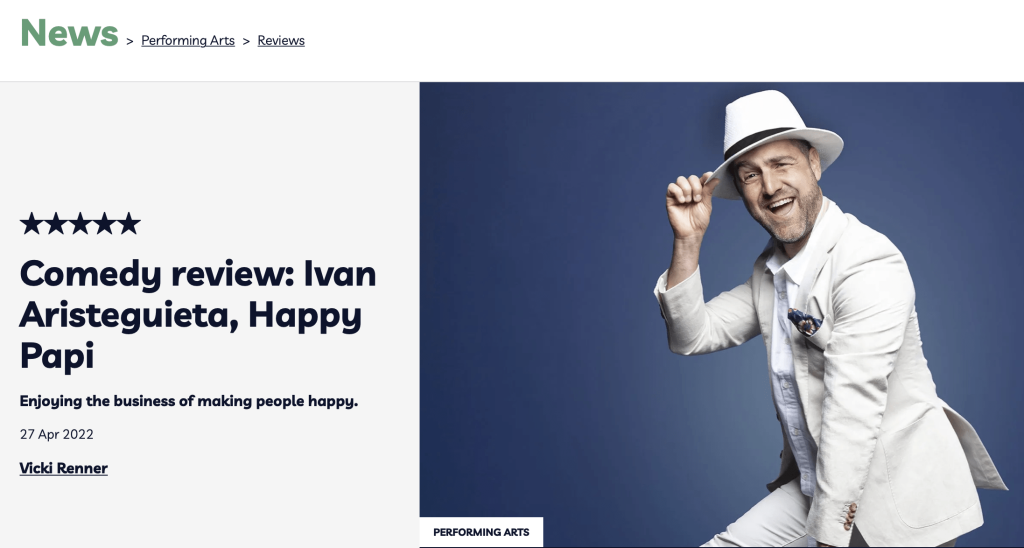Click the jacket sleeve cuff buttons
Screen dimensions: 1024x548
848,517
